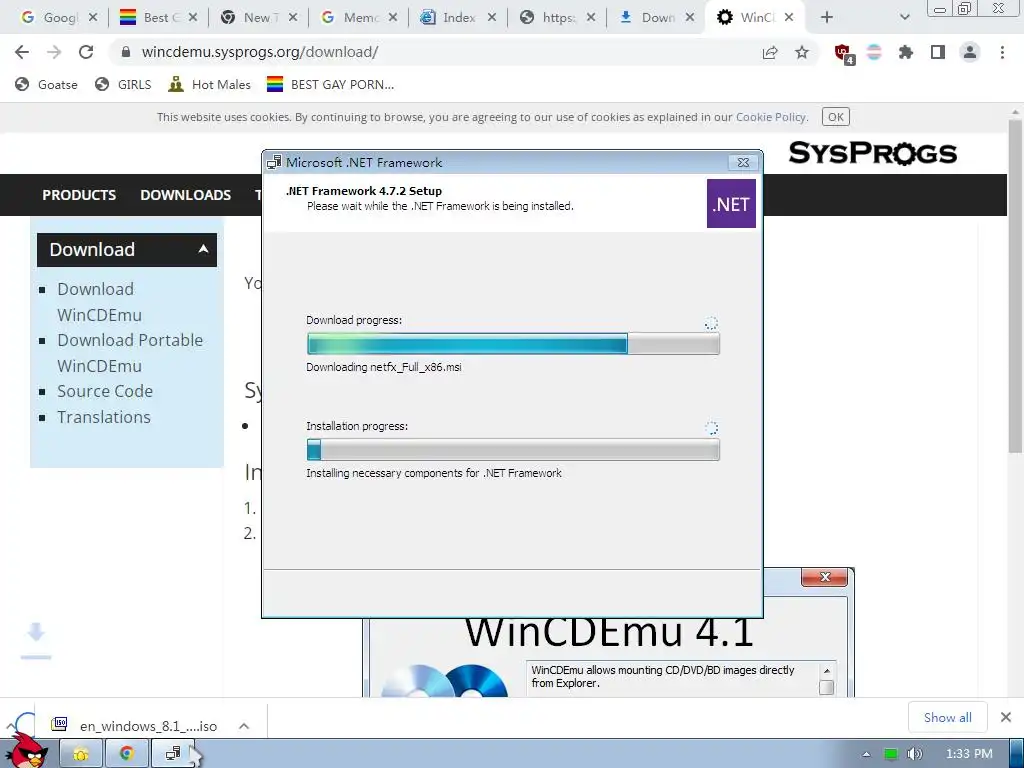Screen dimensions: 1024x768
Task: Open a new tab with plus button
Action: tap(827, 18)
